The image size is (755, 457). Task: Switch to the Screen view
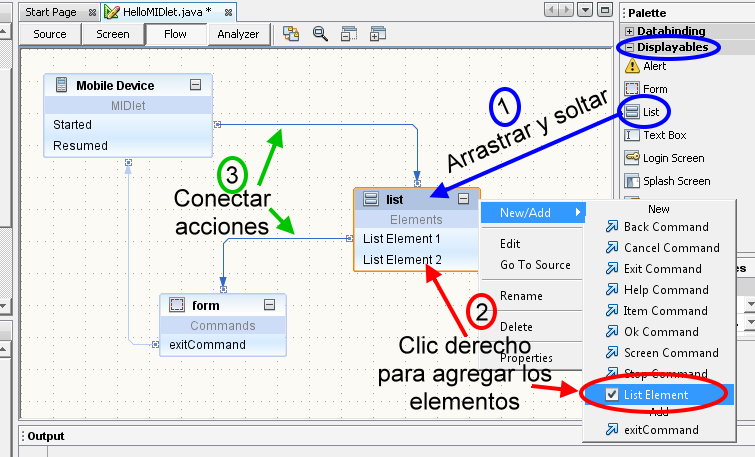coord(113,34)
